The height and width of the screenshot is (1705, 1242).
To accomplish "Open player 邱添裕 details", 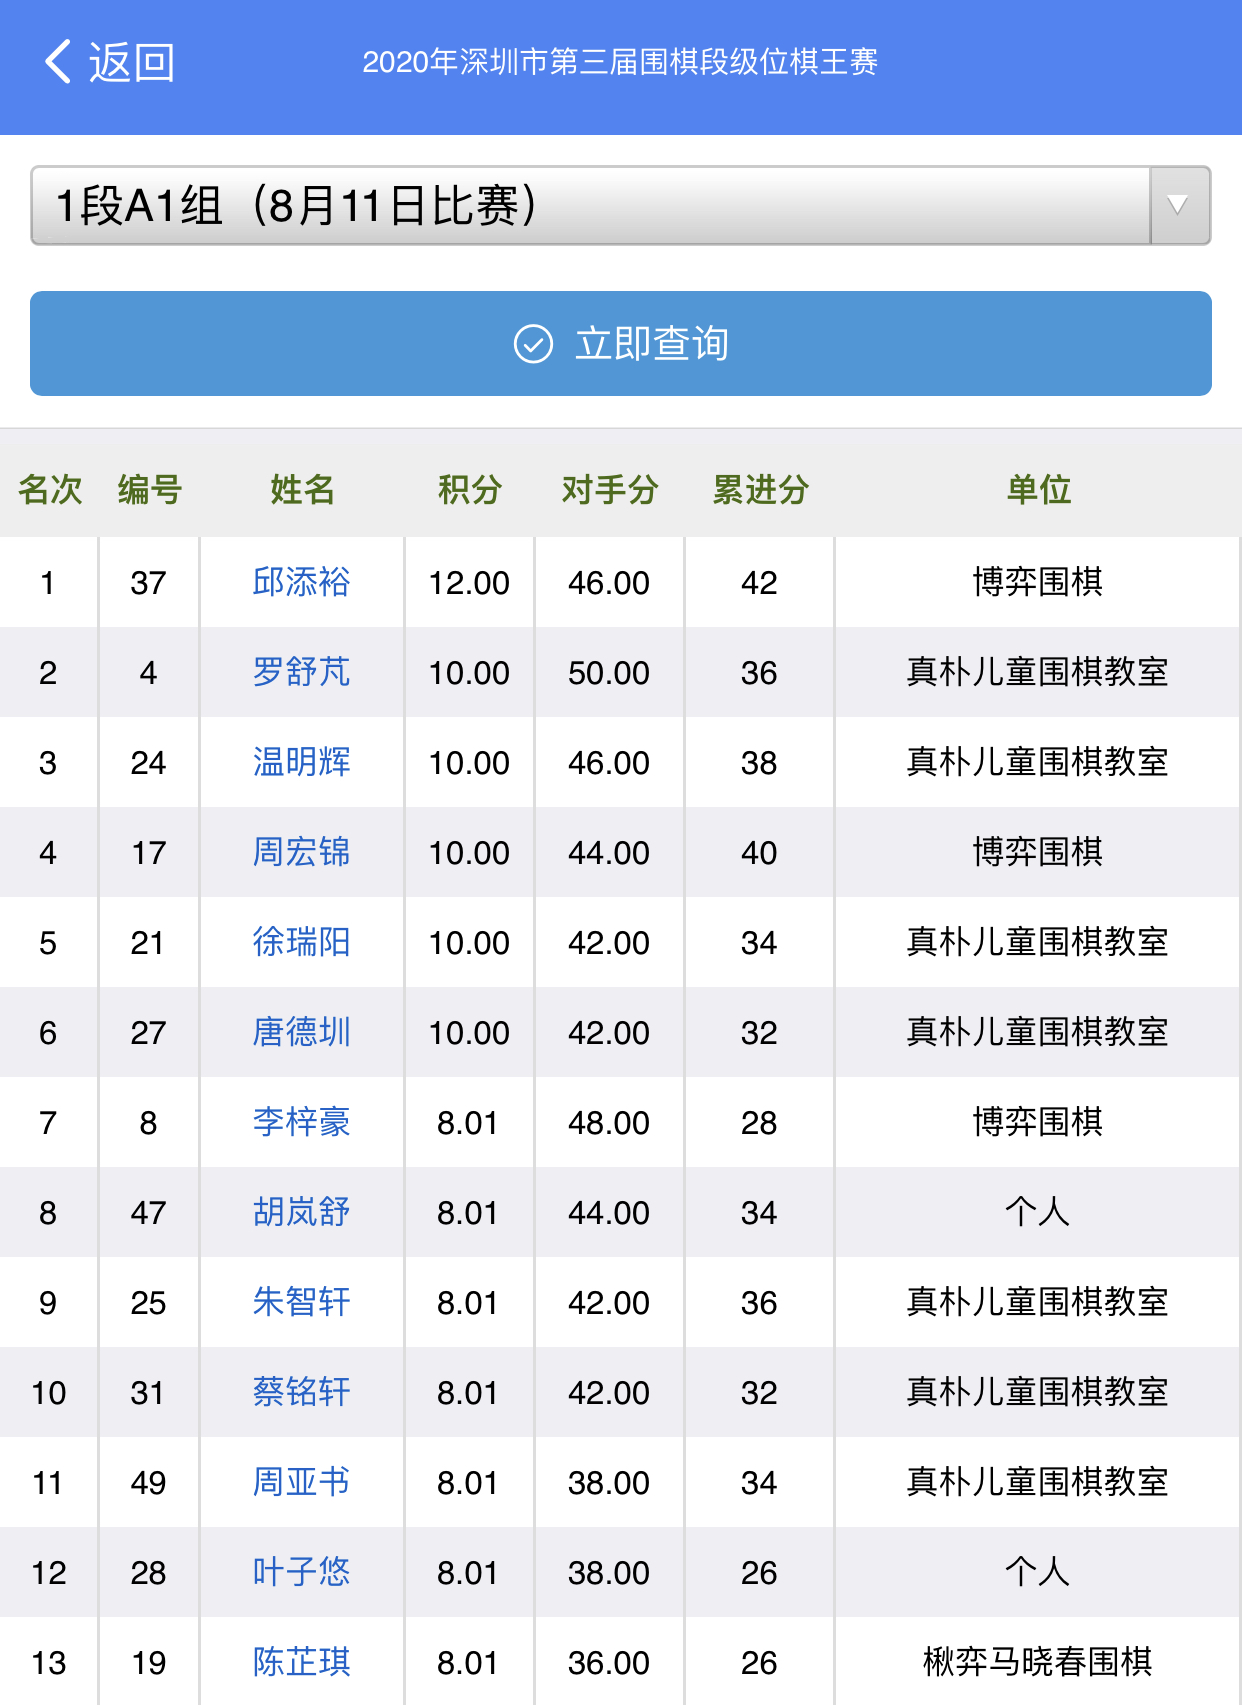I will [x=301, y=582].
